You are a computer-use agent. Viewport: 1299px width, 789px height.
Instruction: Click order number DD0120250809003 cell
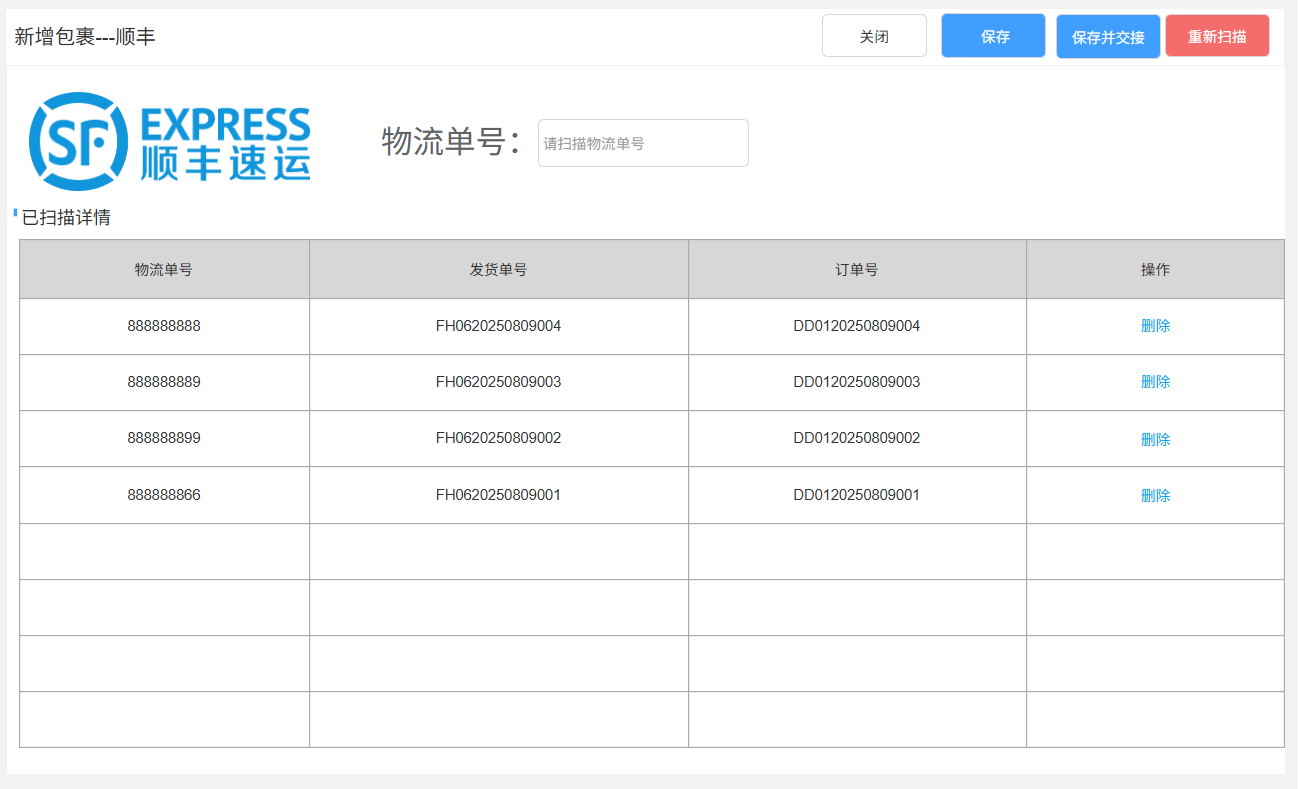(857, 382)
